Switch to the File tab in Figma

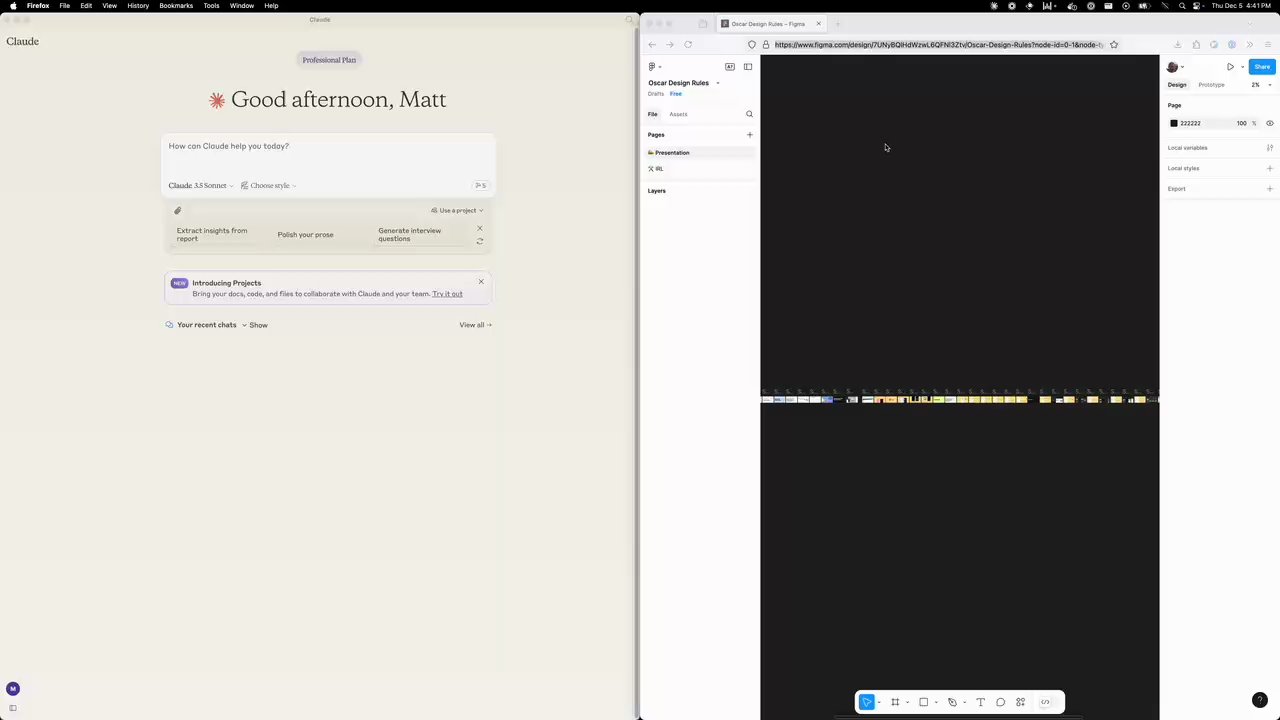pyautogui.click(x=653, y=114)
